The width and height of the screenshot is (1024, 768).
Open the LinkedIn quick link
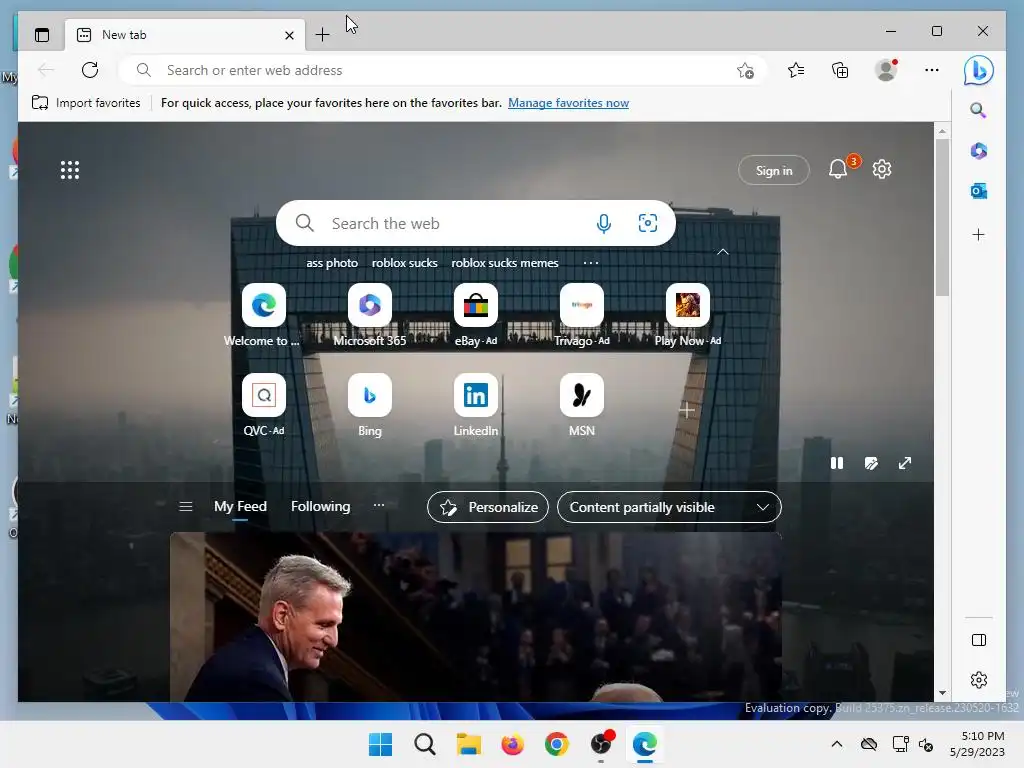point(475,405)
